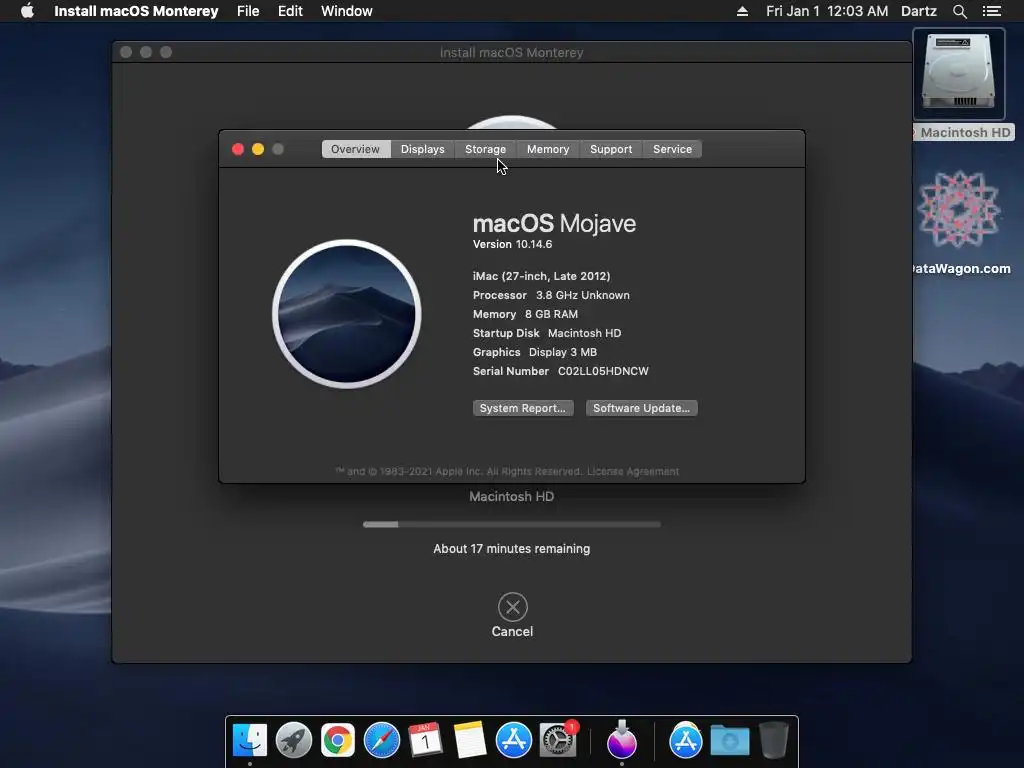Open the License Agreement link

pyautogui.click(x=633, y=472)
